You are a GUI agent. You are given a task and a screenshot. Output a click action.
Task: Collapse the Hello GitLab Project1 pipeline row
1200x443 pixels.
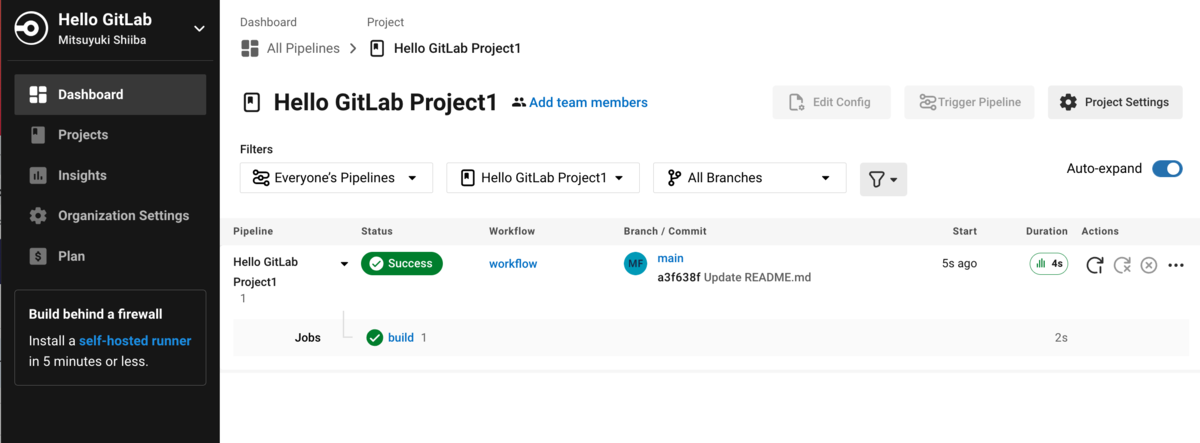(x=344, y=264)
